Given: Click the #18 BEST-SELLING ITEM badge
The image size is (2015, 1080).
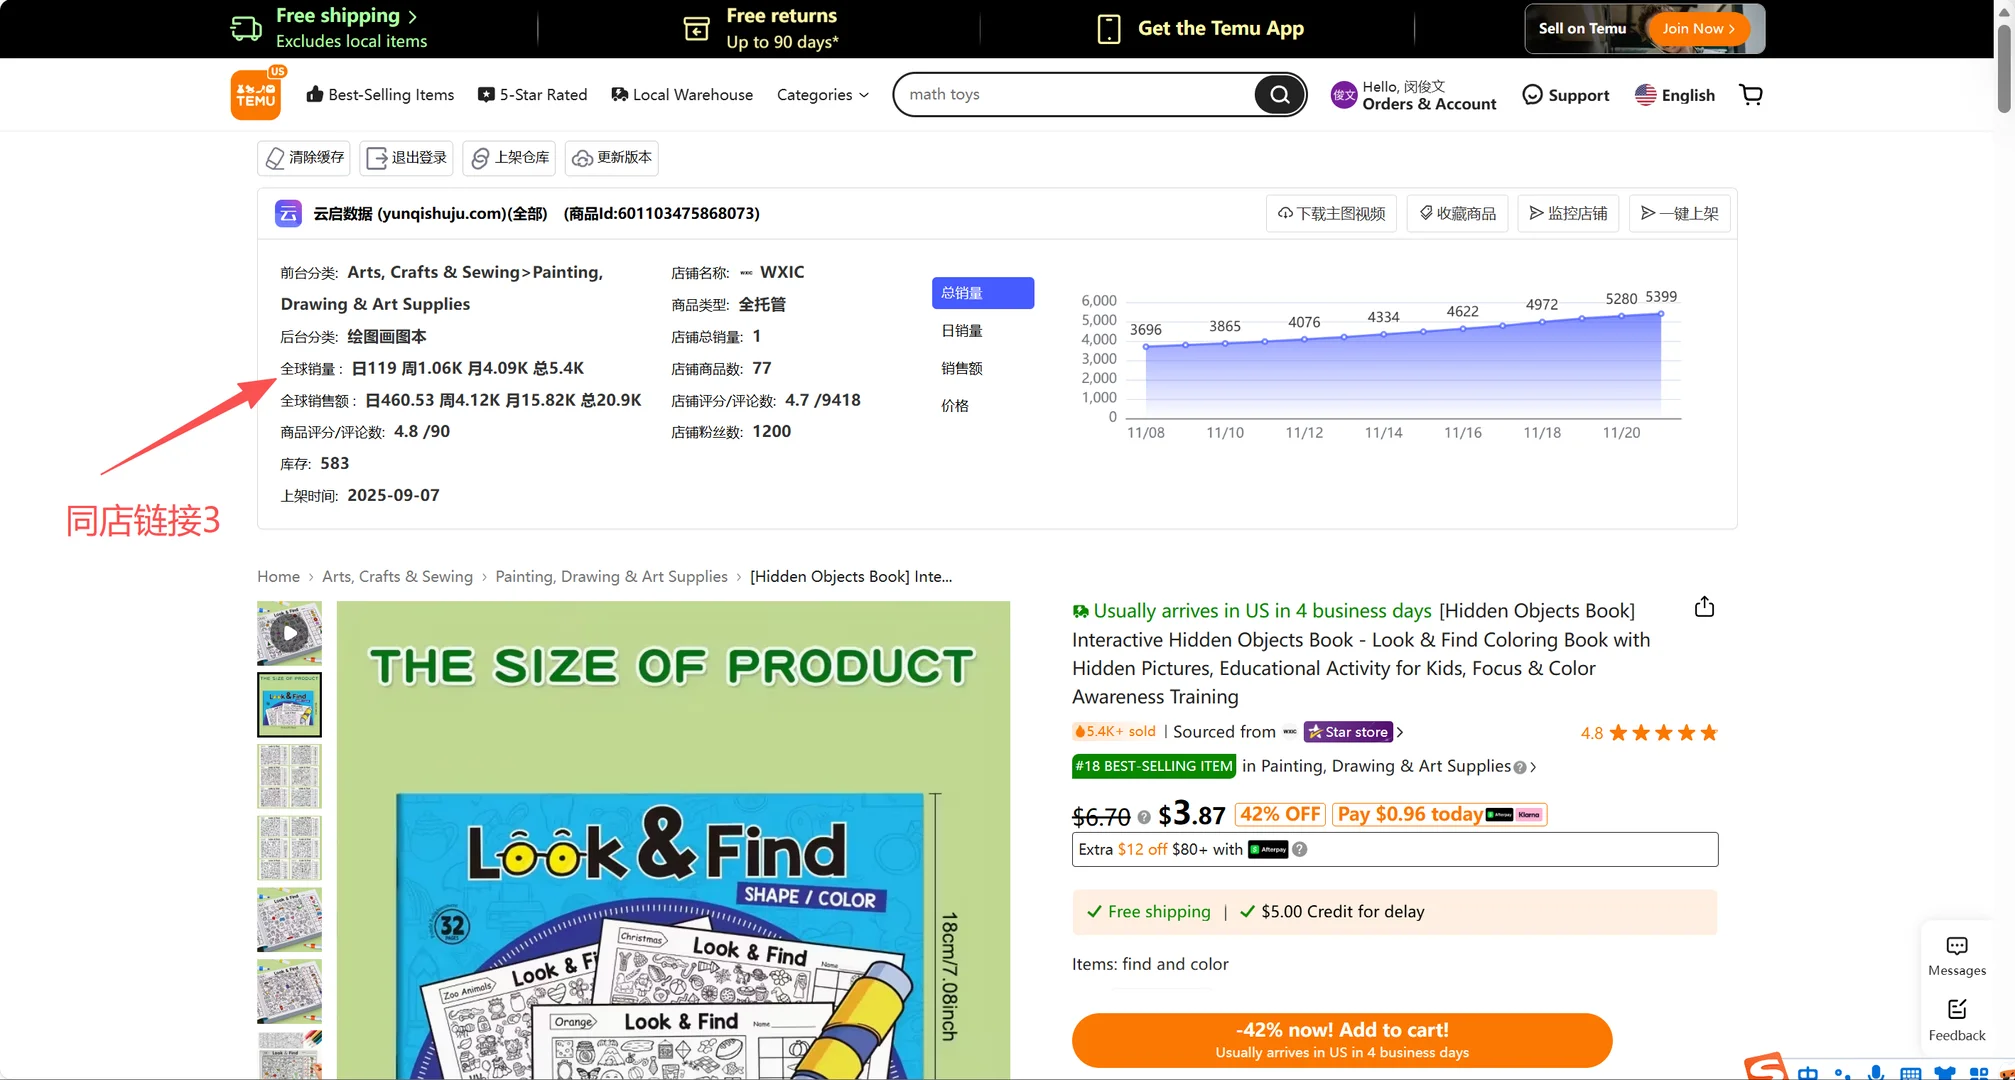Looking at the screenshot, I should [x=1154, y=767].
